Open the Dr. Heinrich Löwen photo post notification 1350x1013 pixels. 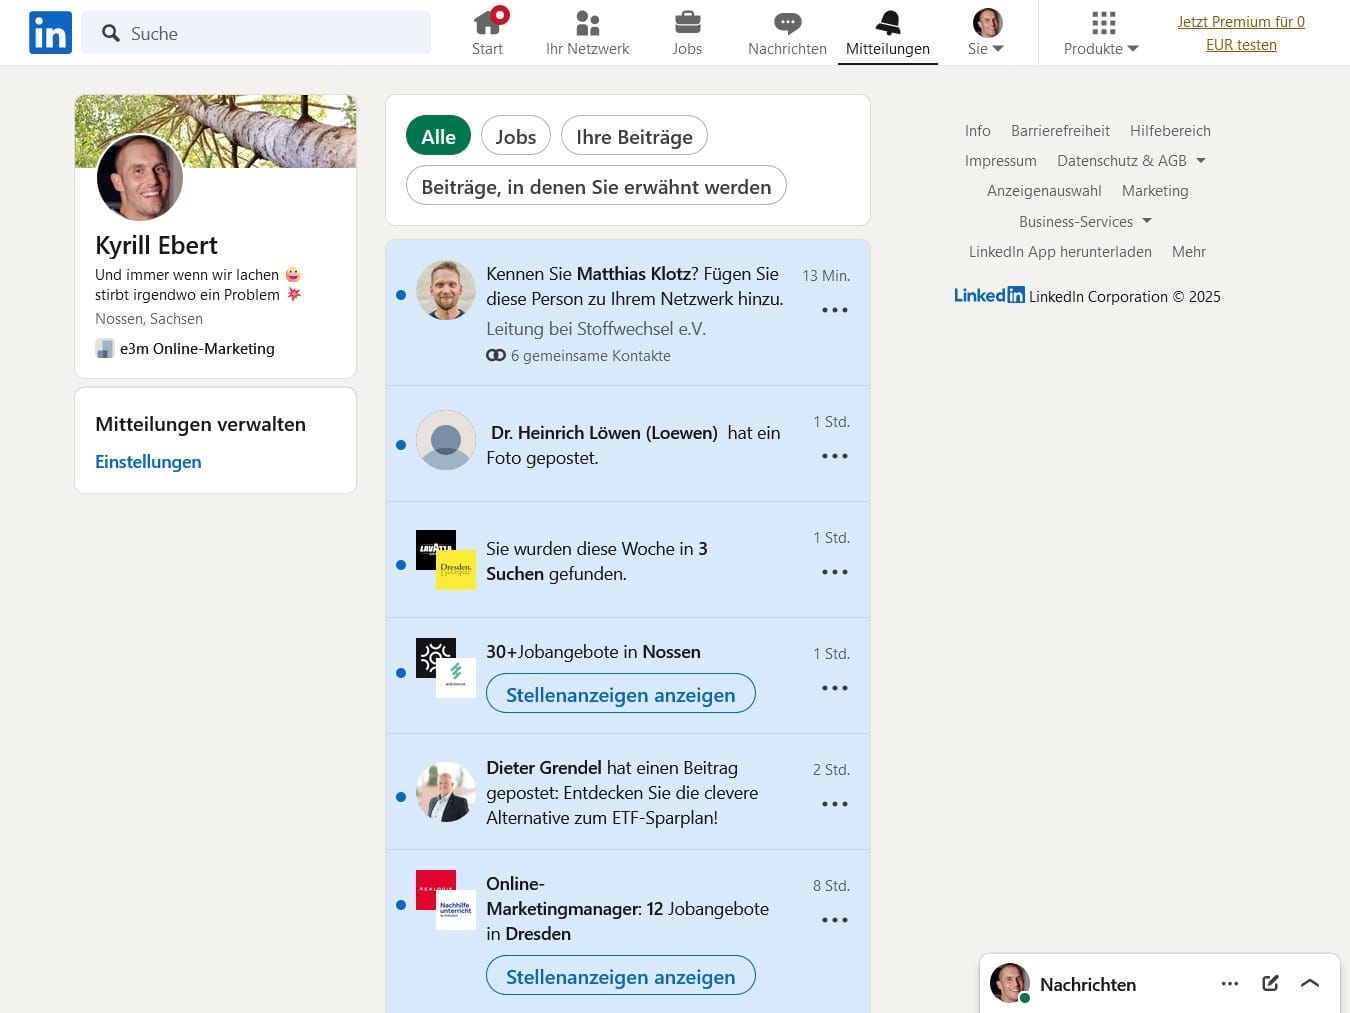click(633, 445)
